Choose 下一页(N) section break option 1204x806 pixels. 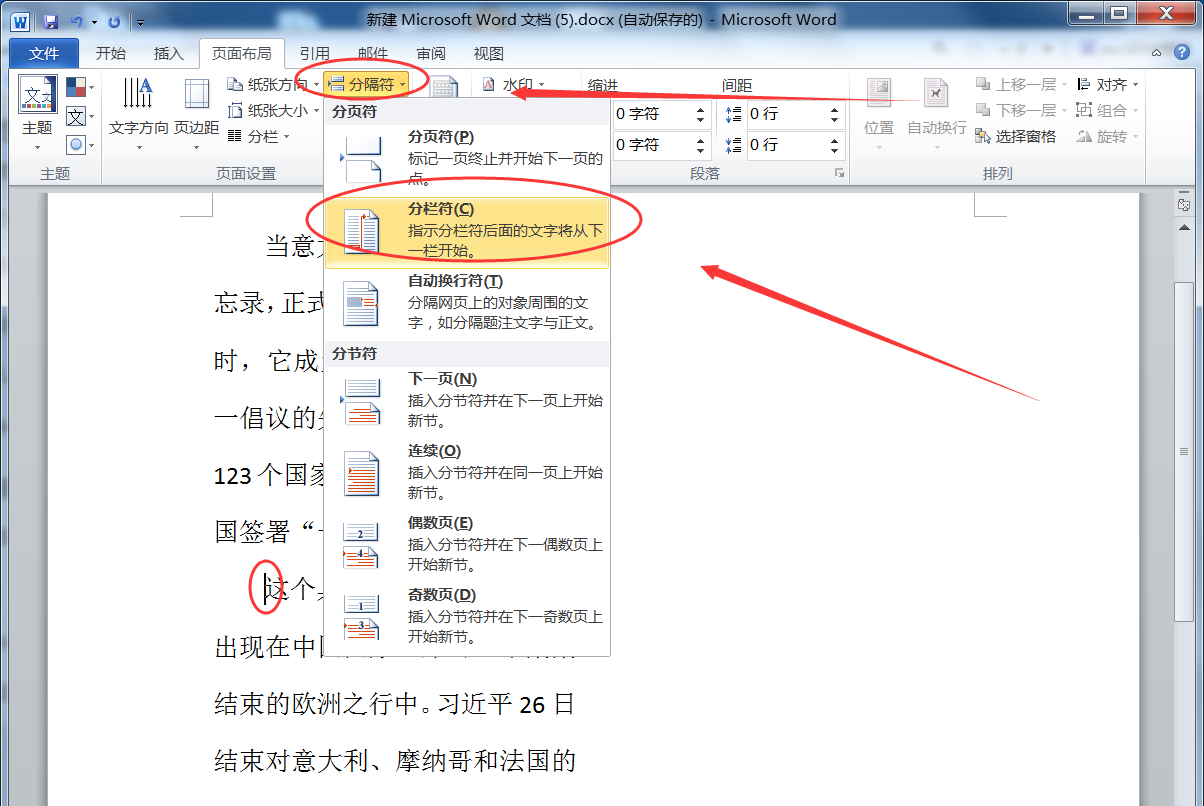467,400
